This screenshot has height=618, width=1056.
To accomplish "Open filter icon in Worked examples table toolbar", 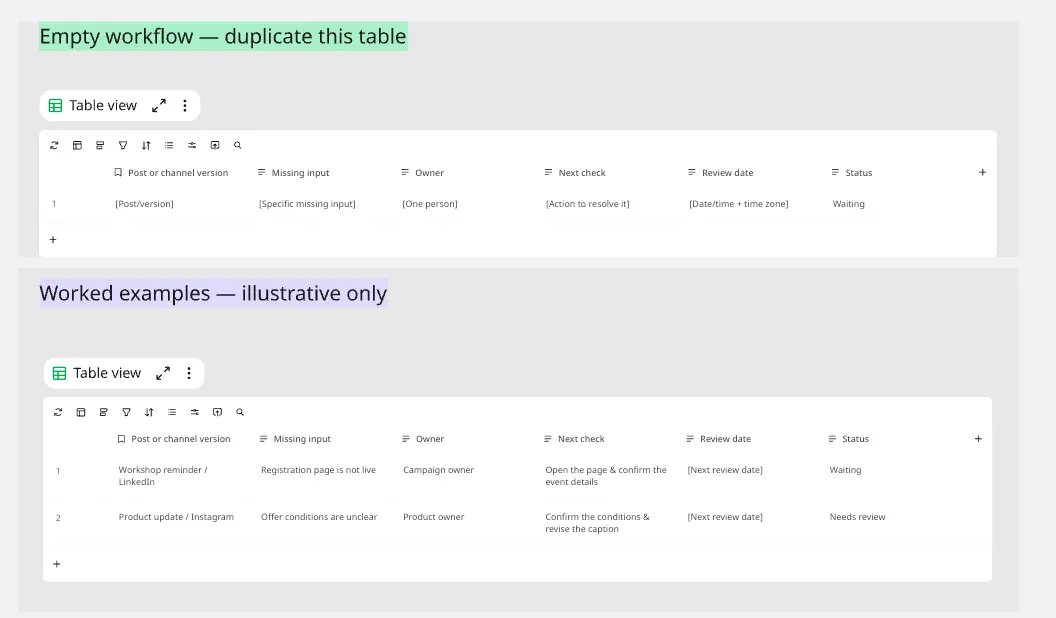I will [126, 412].
